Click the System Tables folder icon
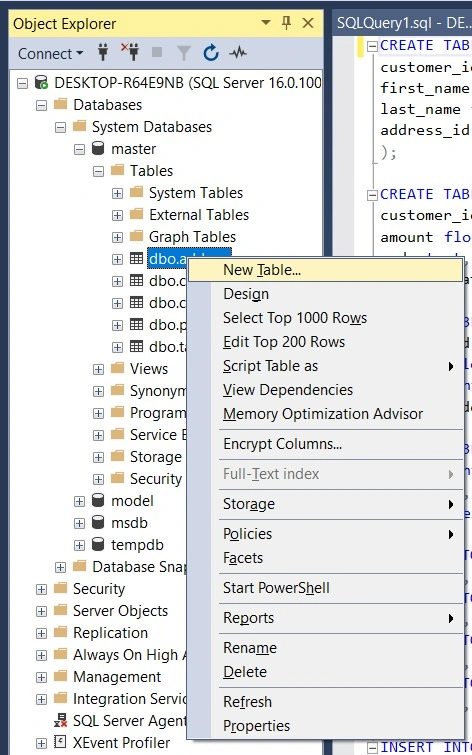 pos(137,192)
